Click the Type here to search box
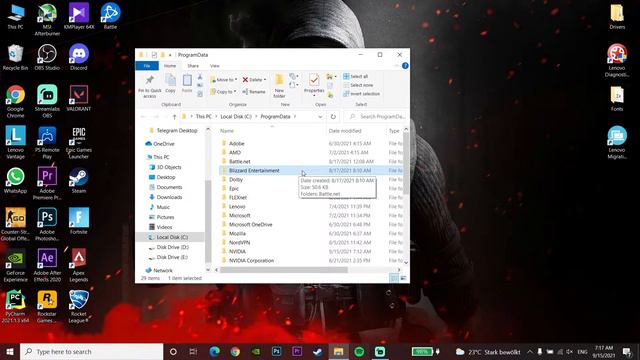Viewport: 640px width, 360px height. click(x=91, y=352)
